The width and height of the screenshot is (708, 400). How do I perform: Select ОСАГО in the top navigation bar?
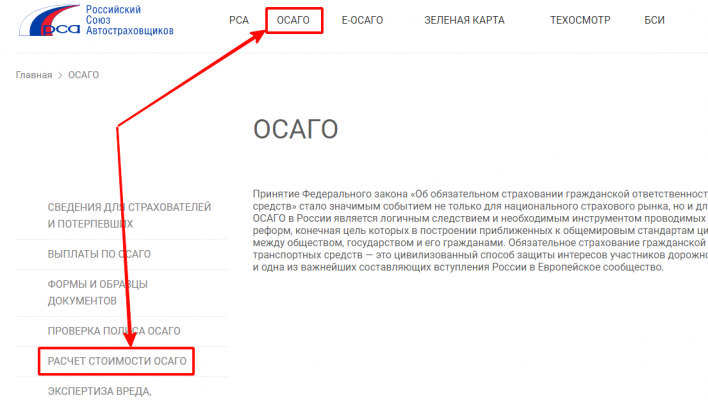point(294,20)
